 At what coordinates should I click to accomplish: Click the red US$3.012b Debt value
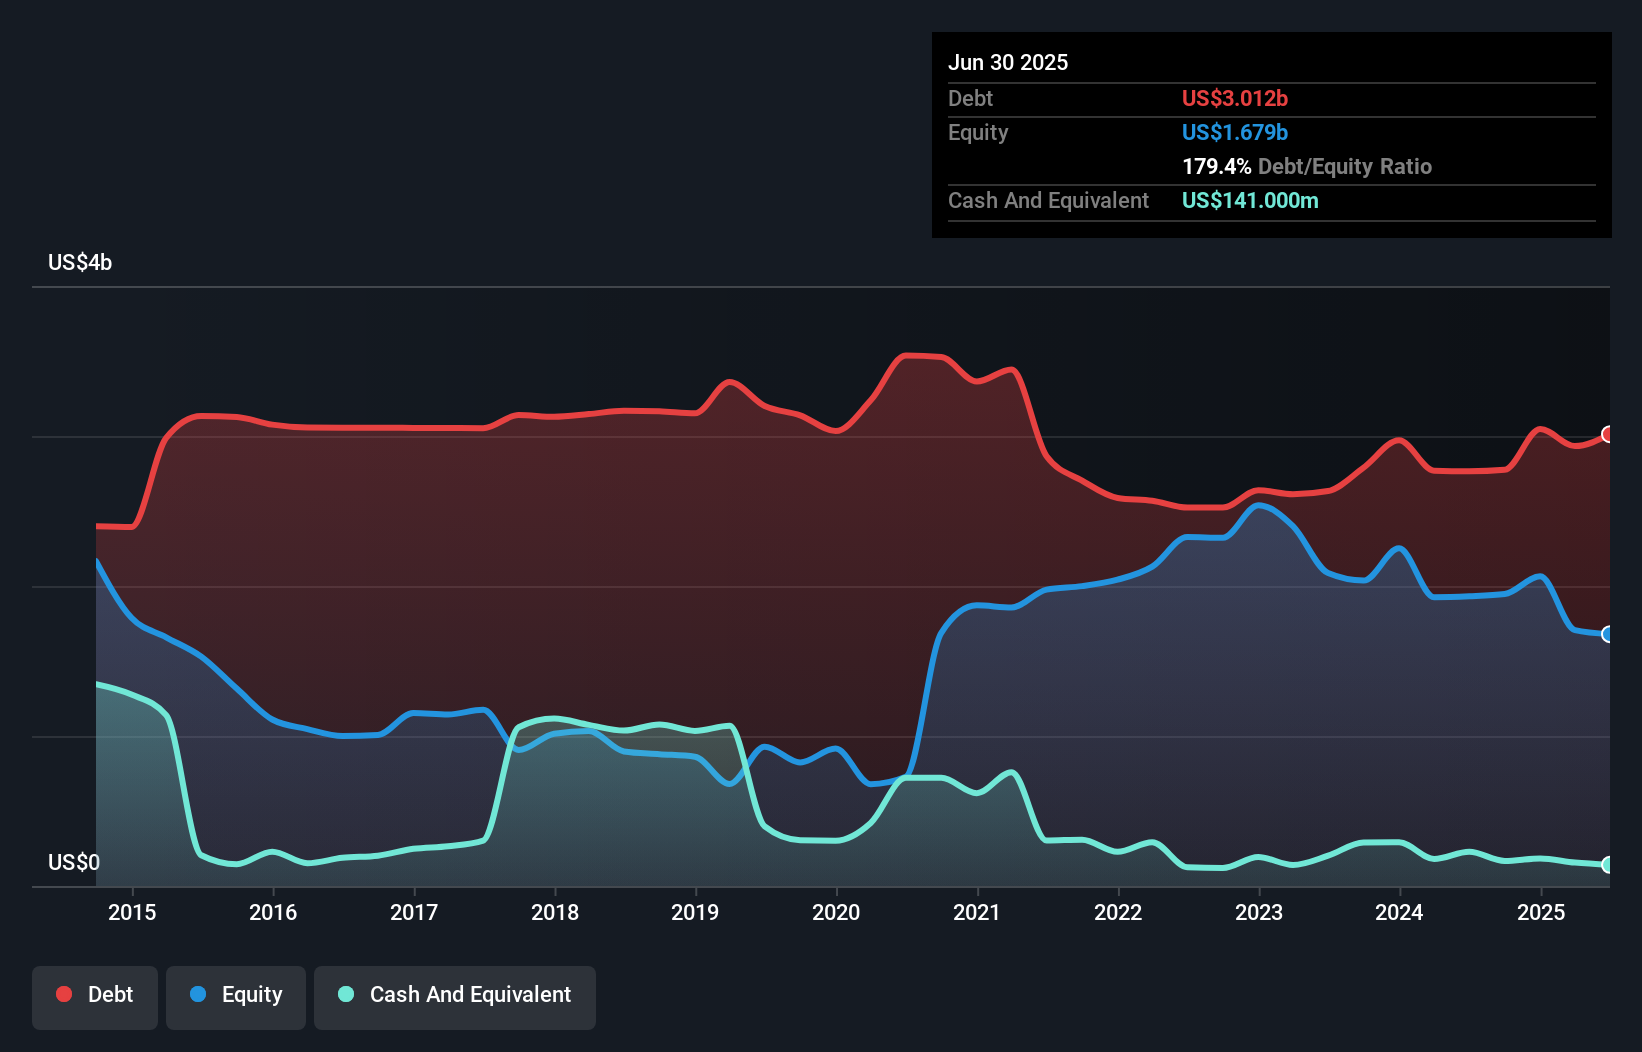(x=1235, y=98)
